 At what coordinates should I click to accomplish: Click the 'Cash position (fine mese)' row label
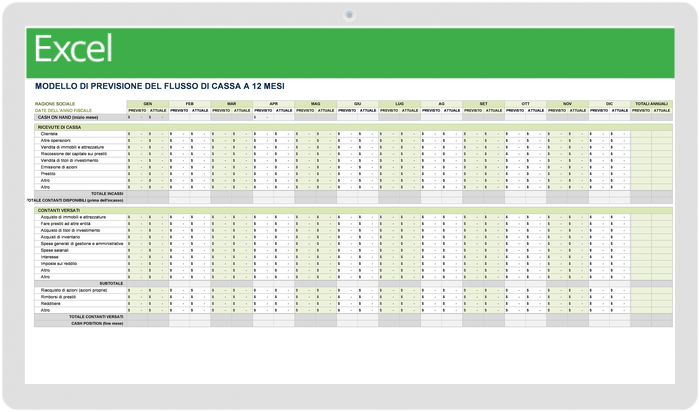click(97, 323)
